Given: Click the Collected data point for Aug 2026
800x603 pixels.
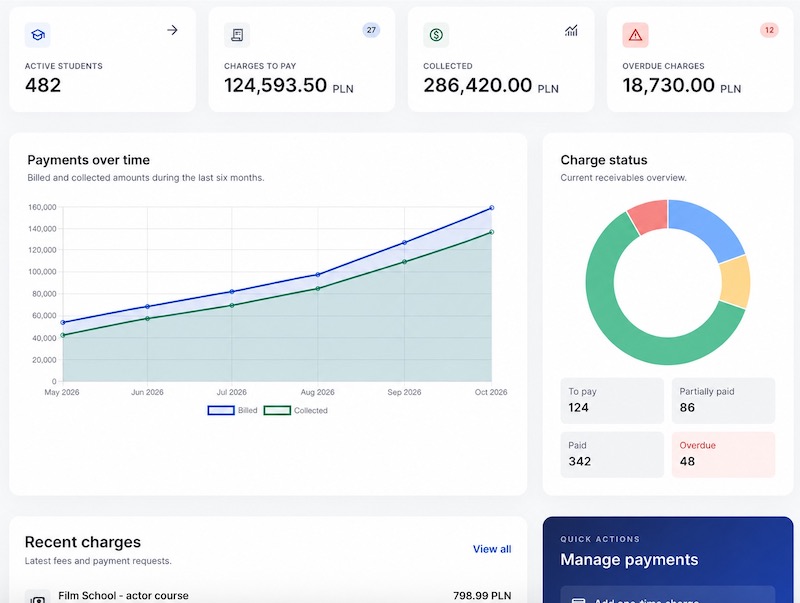Looking at the screenshot, I should pyautogui.click(x=317, y=289).
